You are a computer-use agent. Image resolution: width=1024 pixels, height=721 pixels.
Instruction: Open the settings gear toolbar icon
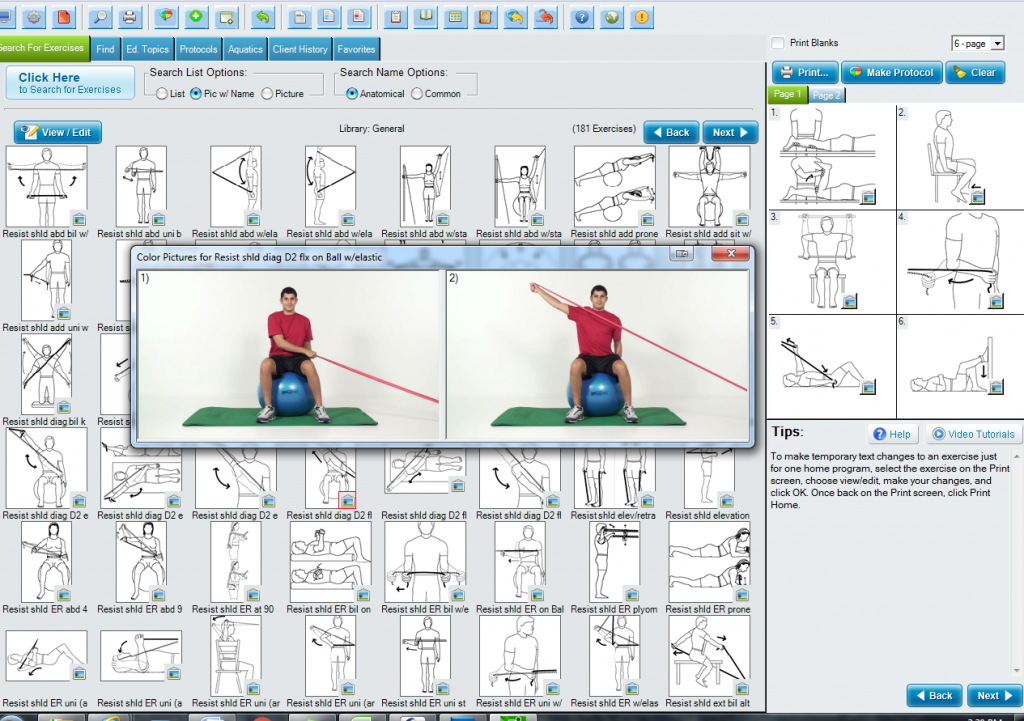(x=33, y=16)
